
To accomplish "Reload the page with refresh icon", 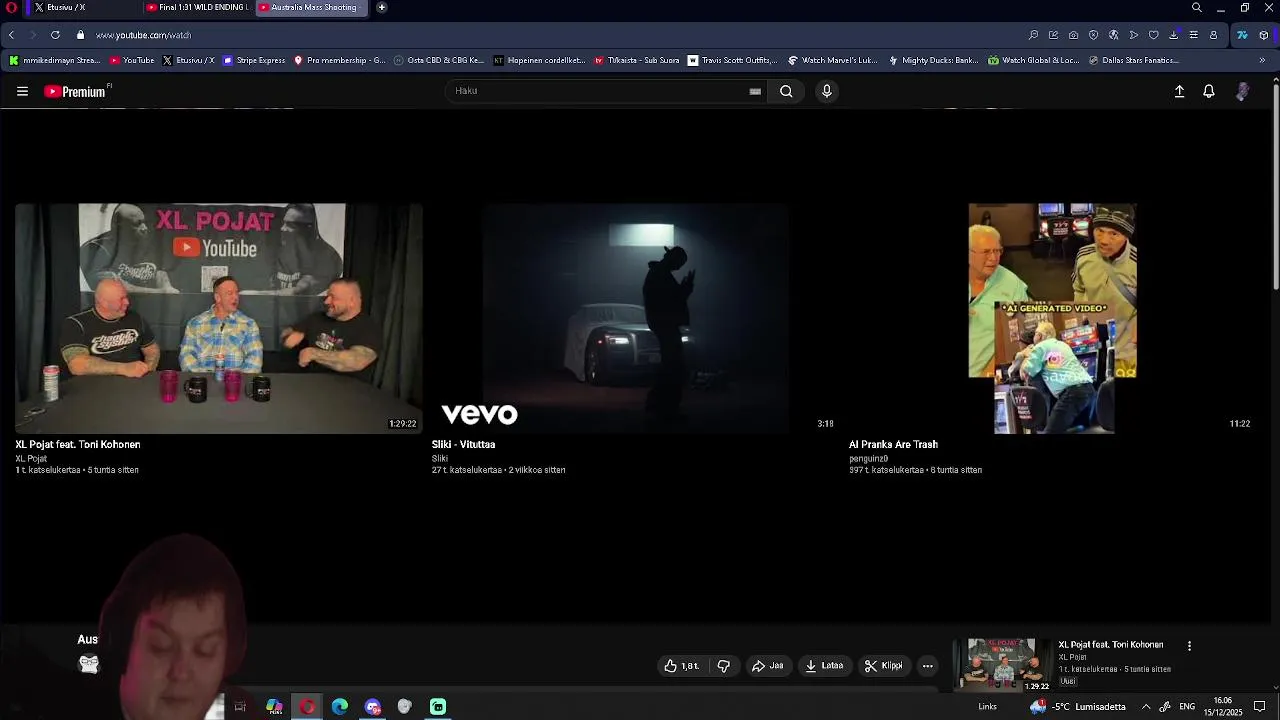I will tap(55, 35).
